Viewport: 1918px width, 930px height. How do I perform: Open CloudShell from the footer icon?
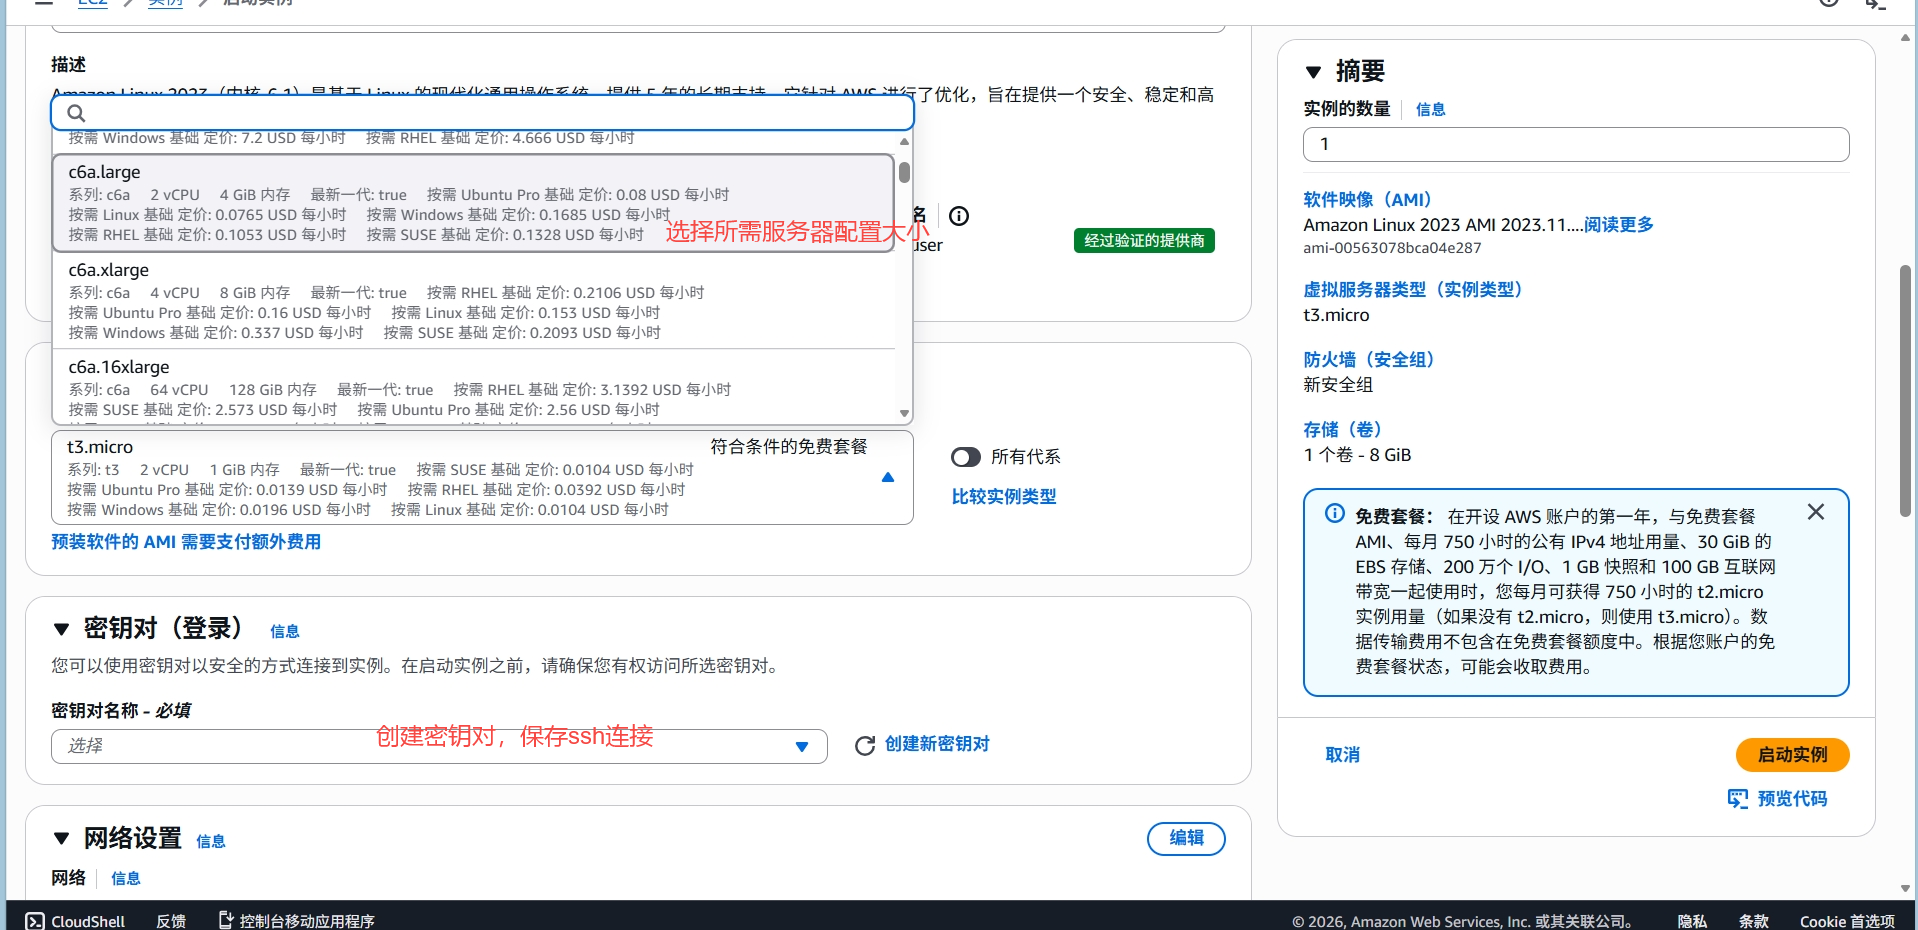(35, 921)
